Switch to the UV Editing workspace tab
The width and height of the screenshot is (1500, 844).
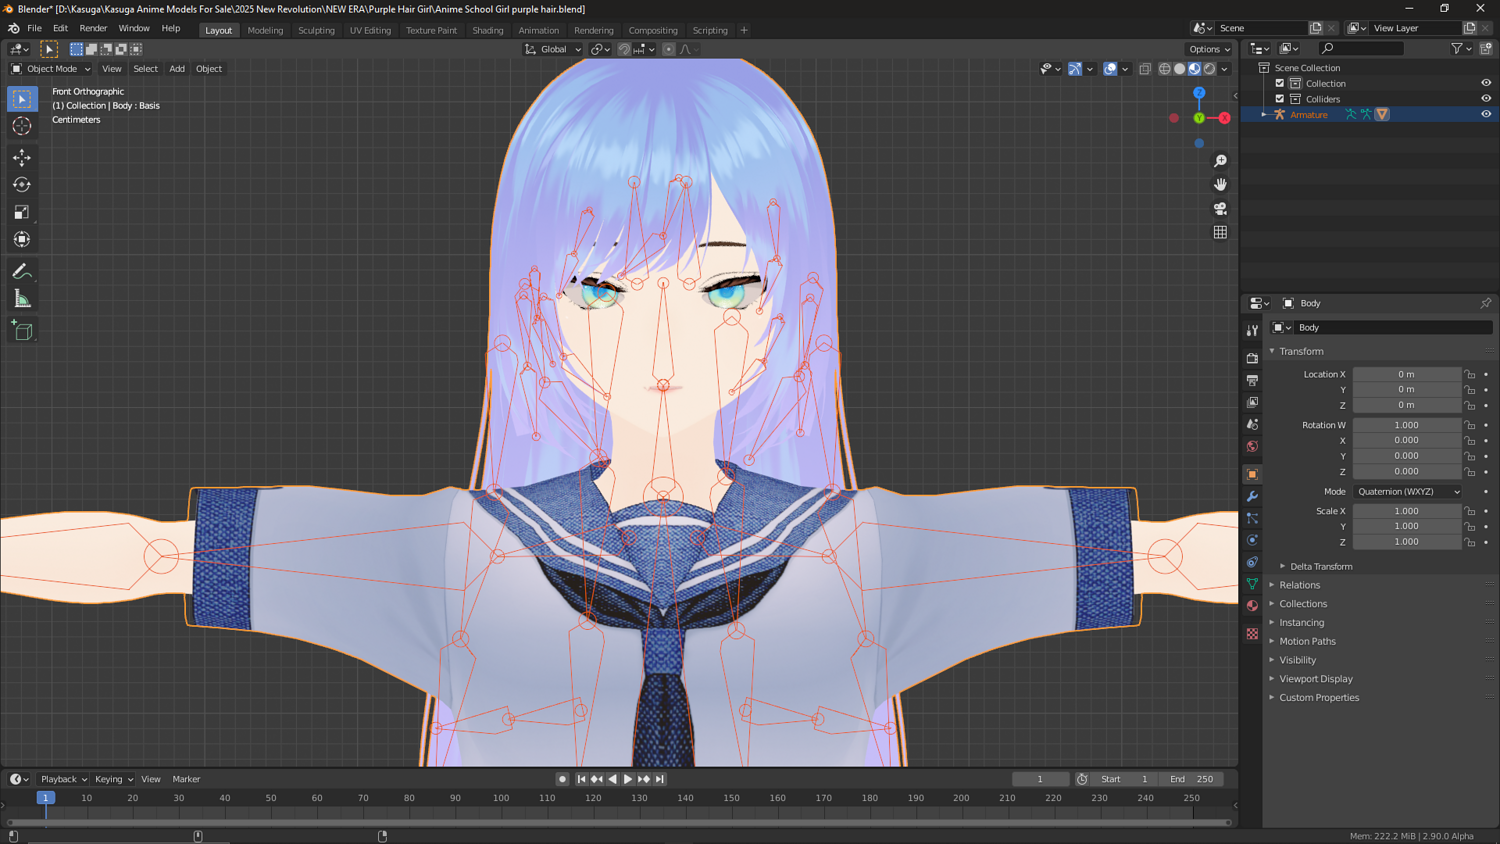(370, 30)
